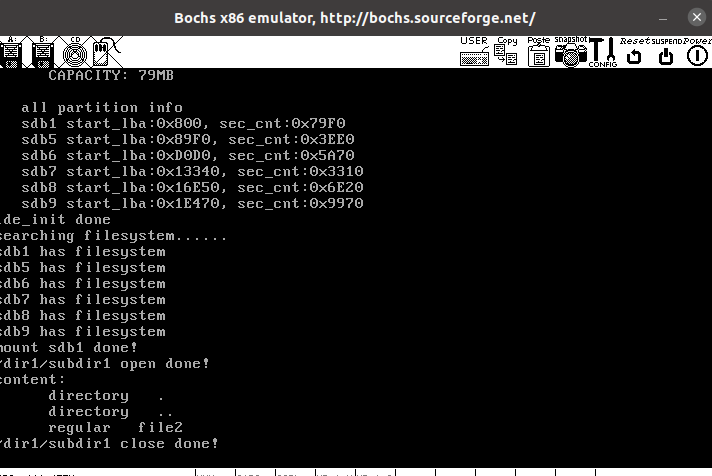This screenshot has height=476, width=712.
Task: Click the Bochs window title text
Action: pos(355,18)
